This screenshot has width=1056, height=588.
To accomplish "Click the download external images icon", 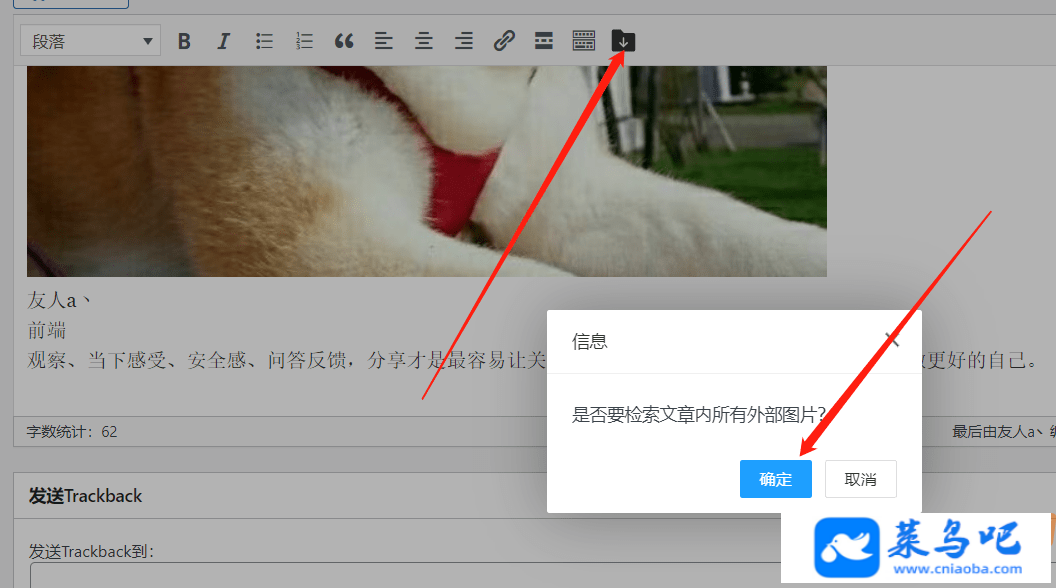I will (623, 41).
